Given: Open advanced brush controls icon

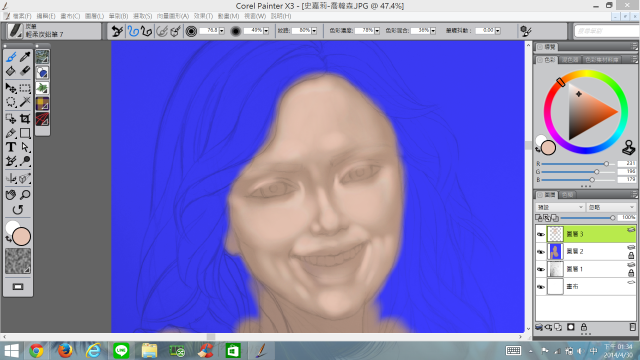Looking at the screenshot, I should click(526, 31).
